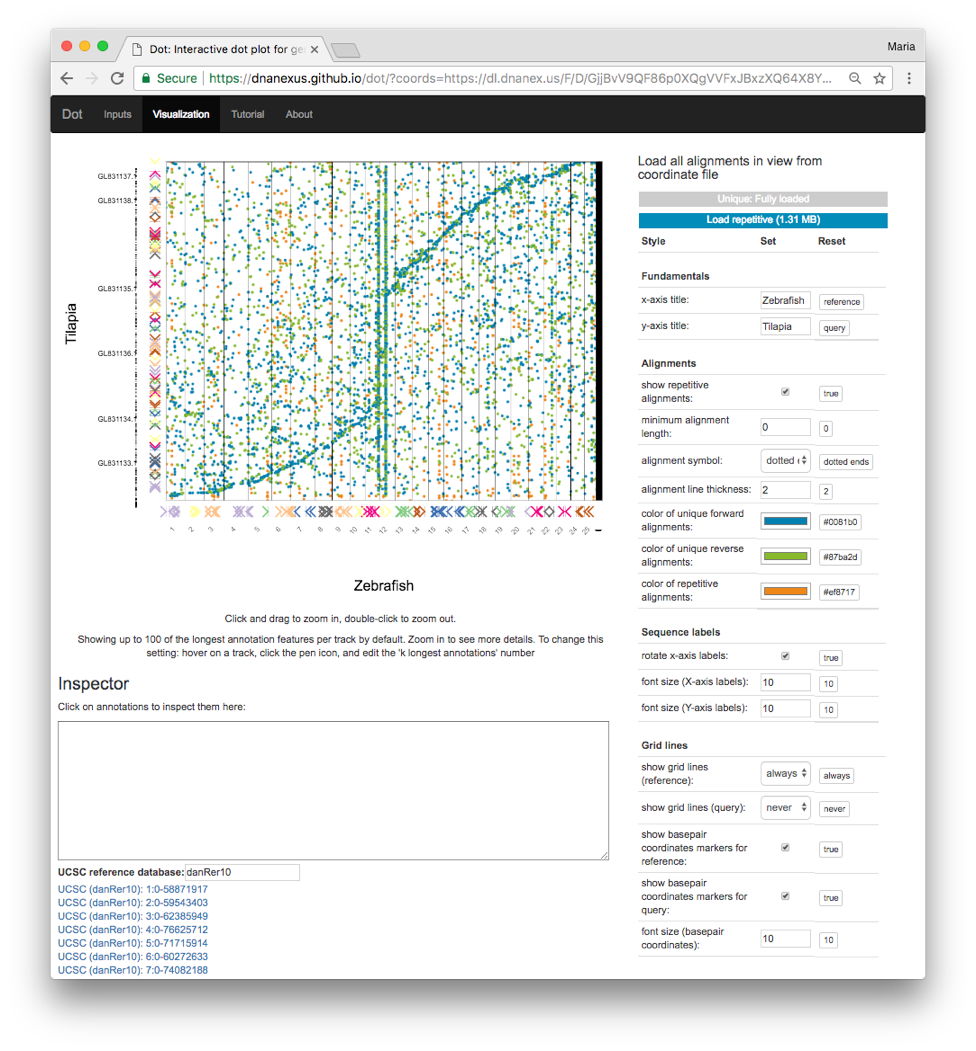
Task: Reset show repetitive alignments to true
Action: tap(831, 393)
